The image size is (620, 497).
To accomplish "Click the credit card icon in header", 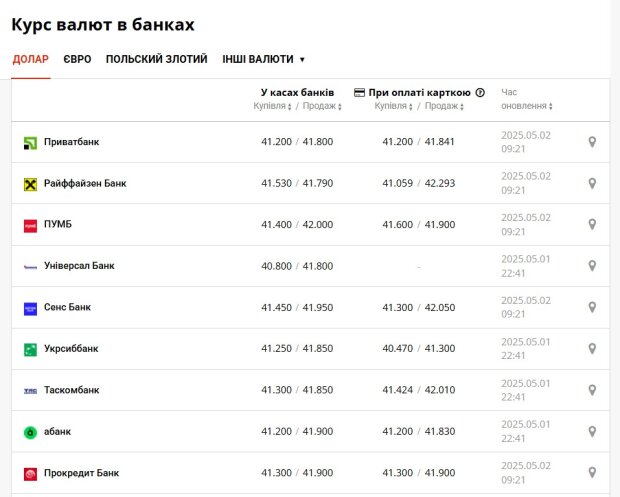I will (359, 93).
